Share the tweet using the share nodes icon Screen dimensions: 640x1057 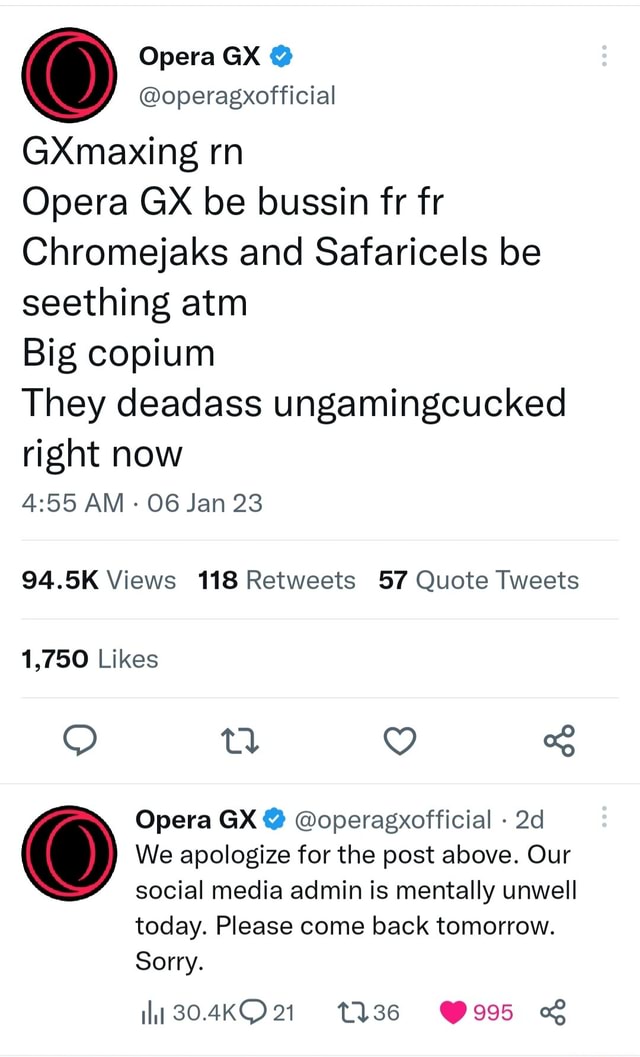point(559,740)
